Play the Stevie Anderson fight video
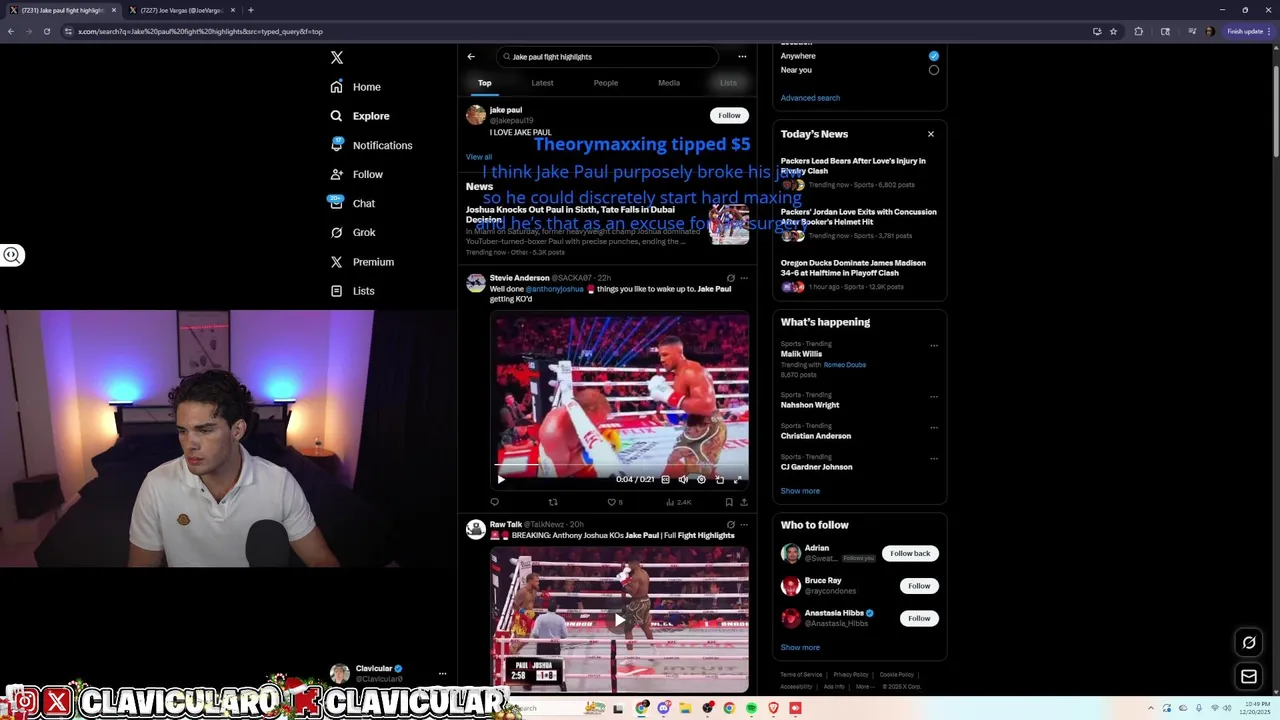Image resolution: width=1280 pixels, height=720 pixels. point(501,479)
